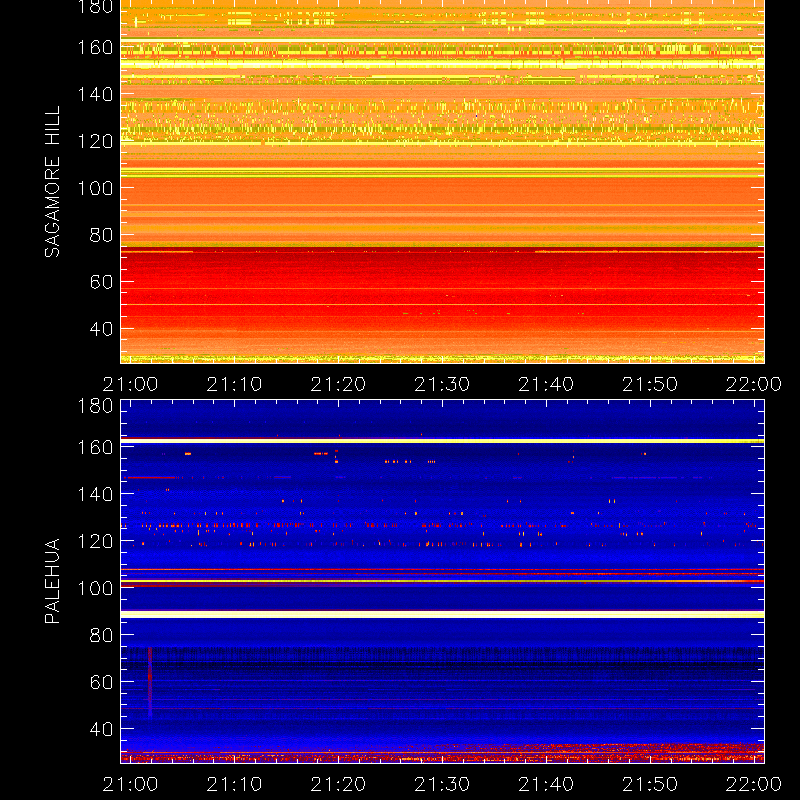Select the 21:00 time label below Sagamore Hill plot
This screenshot has height=800, width=800.
click(130, 384)
